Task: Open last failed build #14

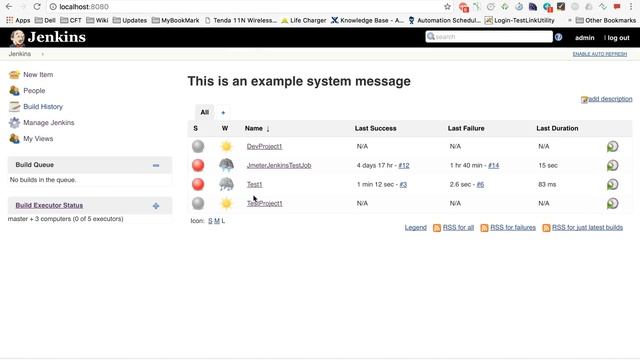Action: tap(493, 165)
